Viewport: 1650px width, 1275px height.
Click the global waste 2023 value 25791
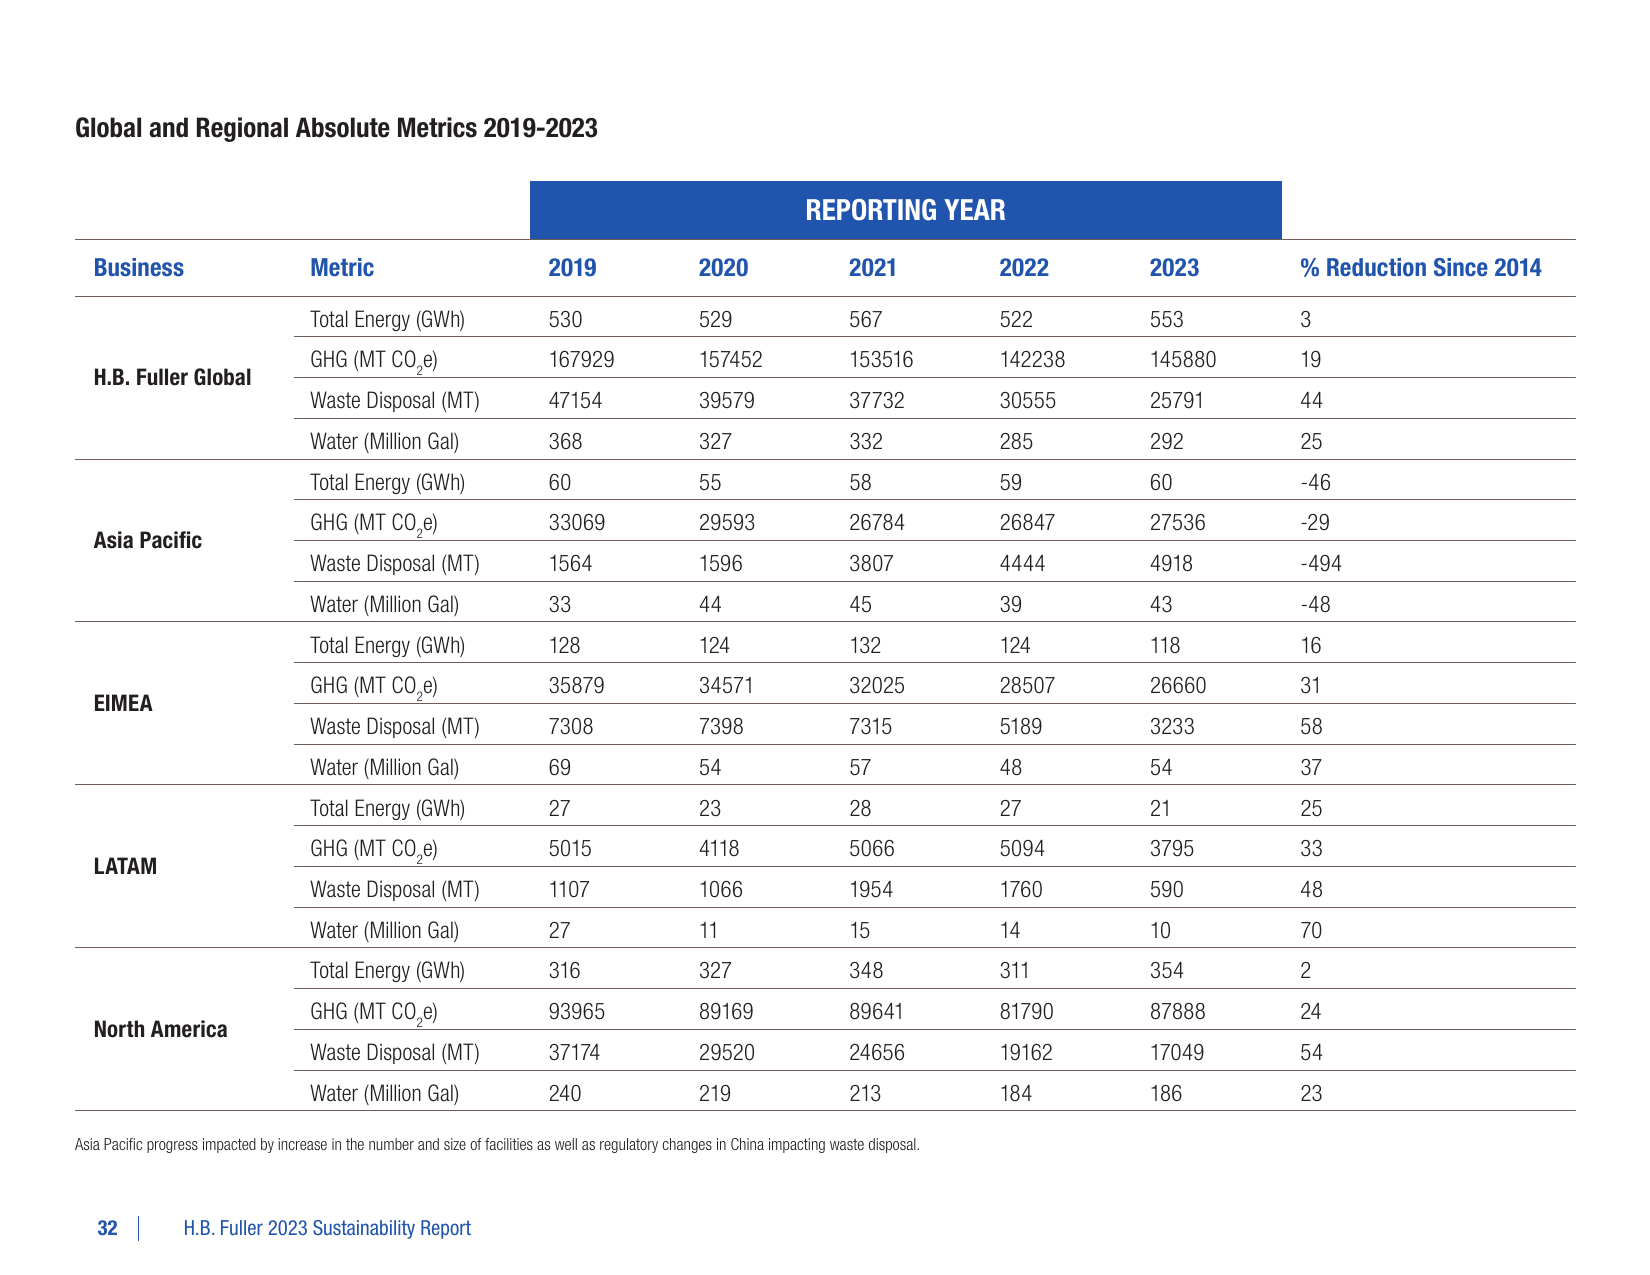(x=1176, y=401)
